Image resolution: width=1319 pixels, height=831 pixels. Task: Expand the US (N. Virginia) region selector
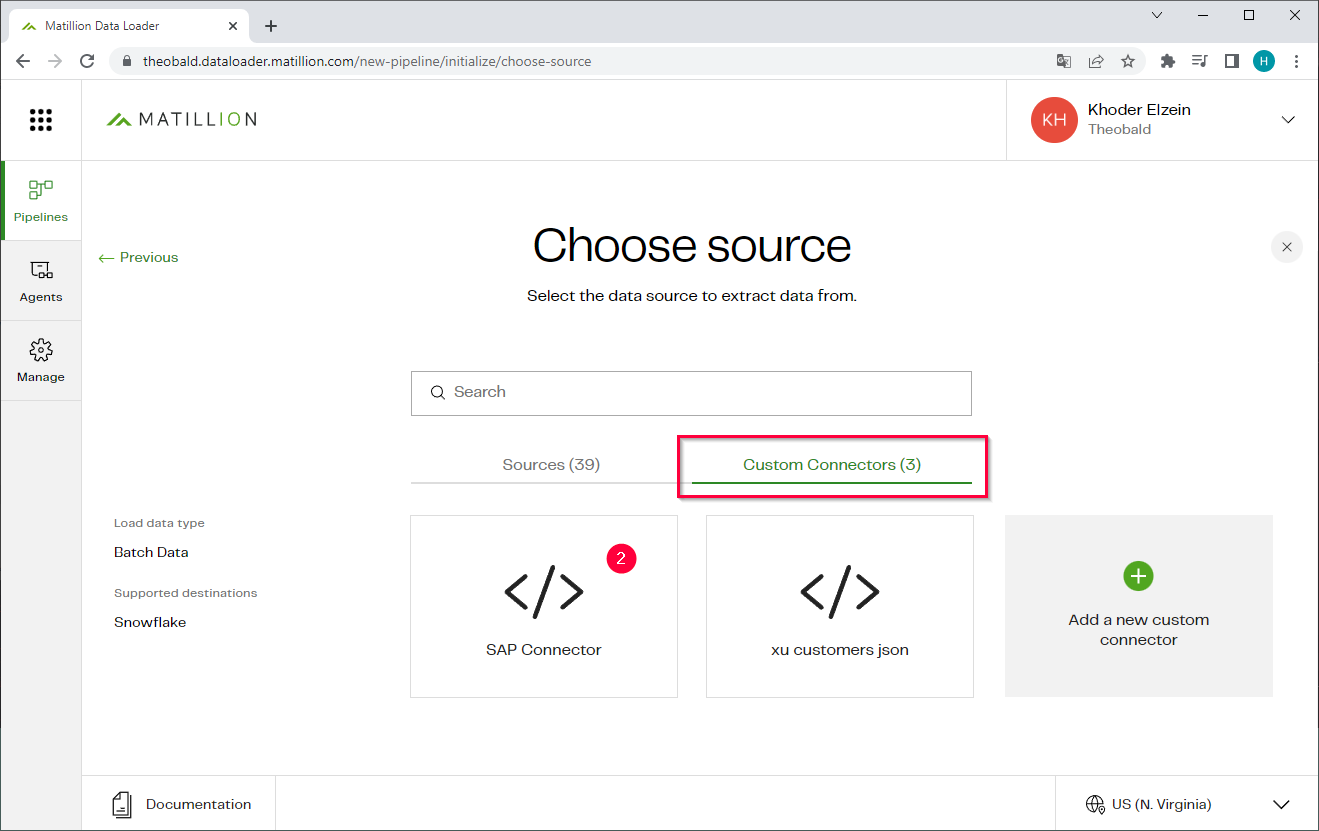pyautogui.click(x=1281, y=805)
